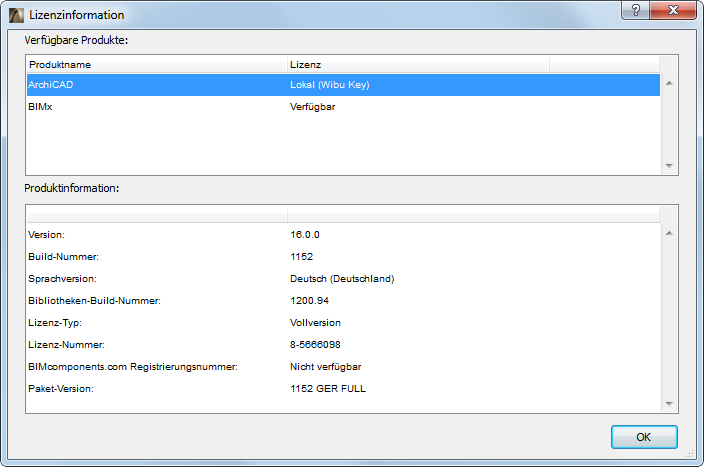This screenshot has width=704, height=467.
Task: Close the Lizenzinformation dialog
Action: 673,10
